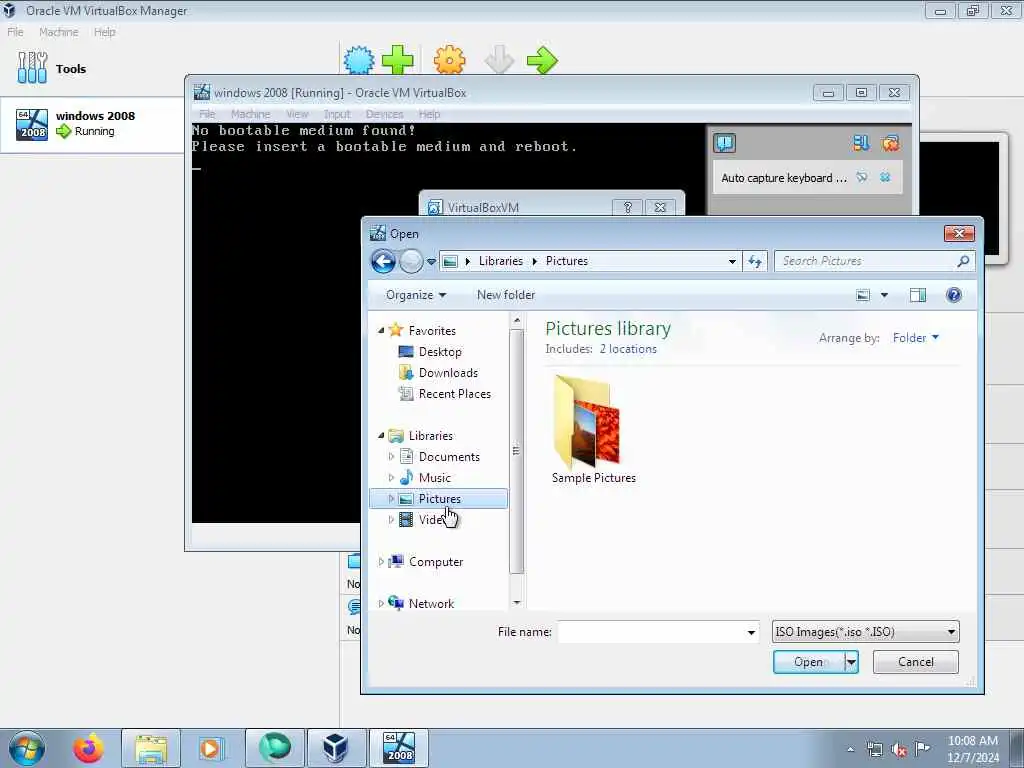
Task: Click the Cancel button
Action: tap(916, 662)
